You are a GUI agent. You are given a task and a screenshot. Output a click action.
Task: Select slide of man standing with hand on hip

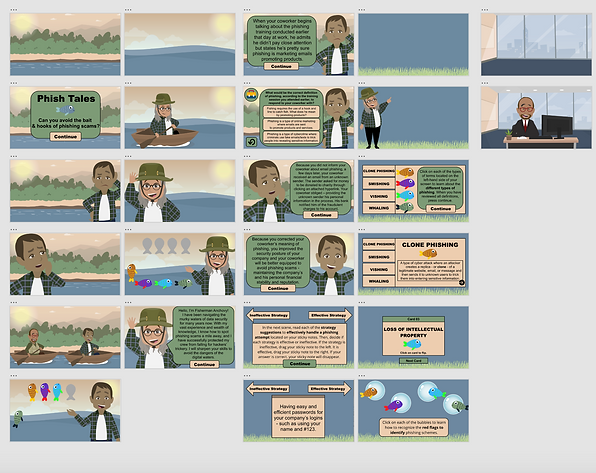click(65, 191)
